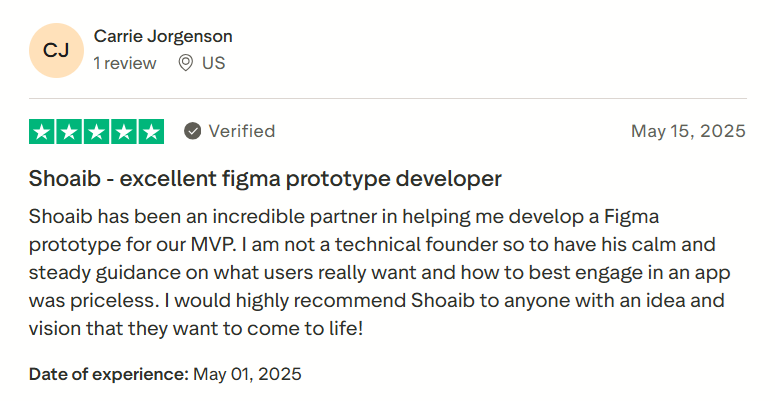This screenshot has height=401, width=775.
Task: Click the Verified checkmark badge icon
Action: pyautogui.click(x=193, y=131)
